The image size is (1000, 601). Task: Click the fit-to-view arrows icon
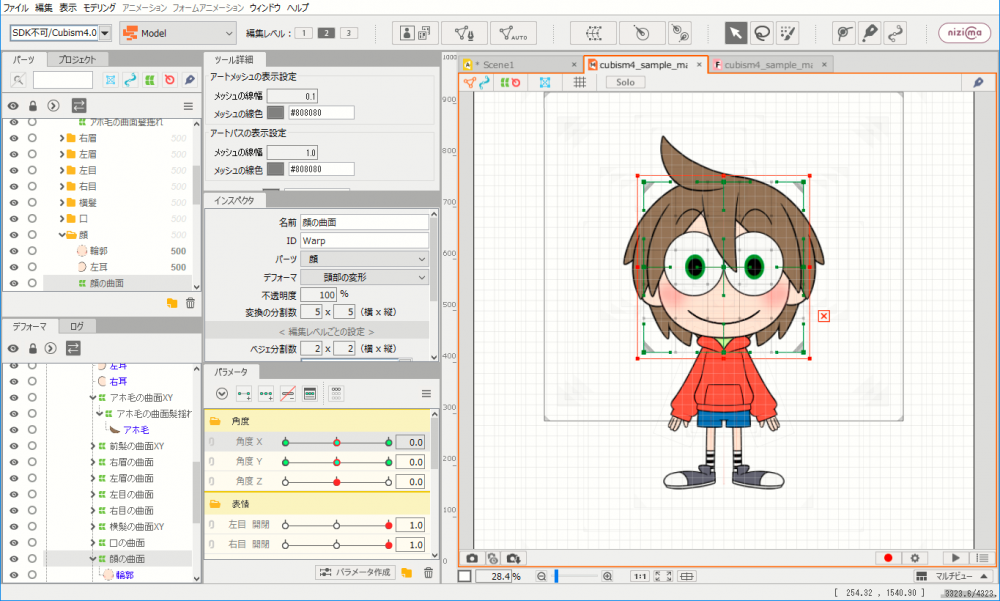(663, 576)
